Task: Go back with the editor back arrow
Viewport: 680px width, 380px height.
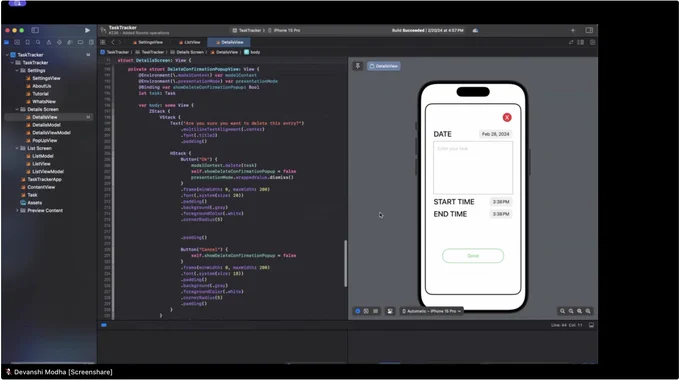Action: point(113,42)
